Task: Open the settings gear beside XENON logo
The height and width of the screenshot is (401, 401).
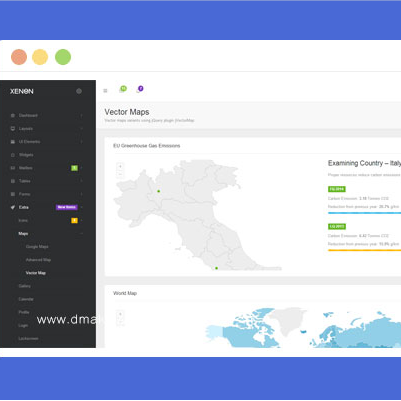Action: [x=79, y=91]
